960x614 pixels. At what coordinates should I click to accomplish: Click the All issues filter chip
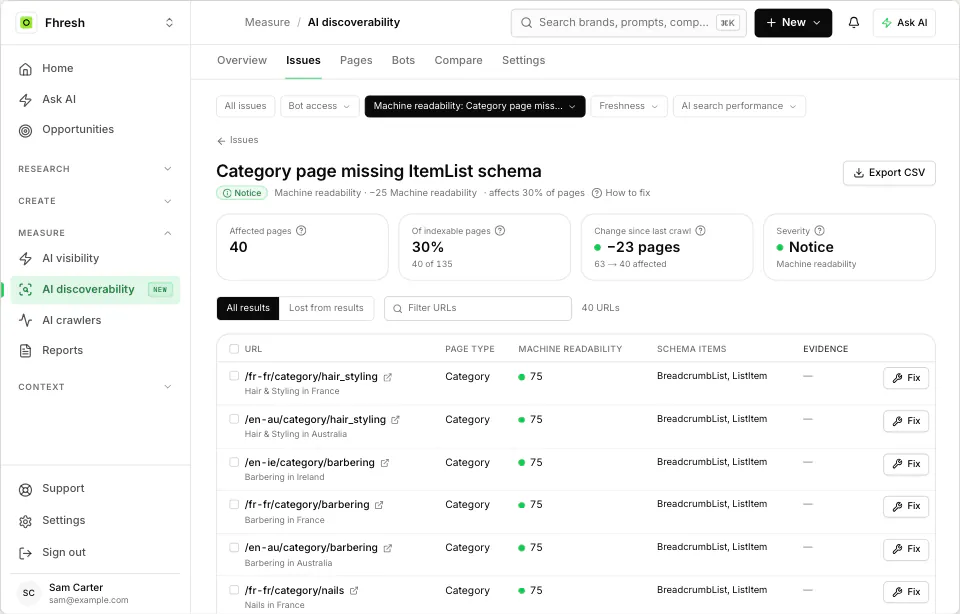(246, 106)
